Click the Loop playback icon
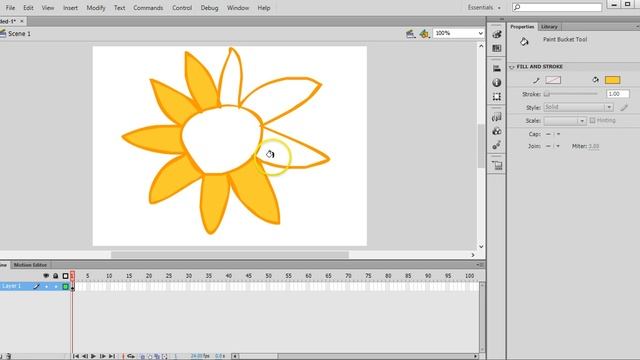Viewport: 640px width, 360px height. click(131, 356)
